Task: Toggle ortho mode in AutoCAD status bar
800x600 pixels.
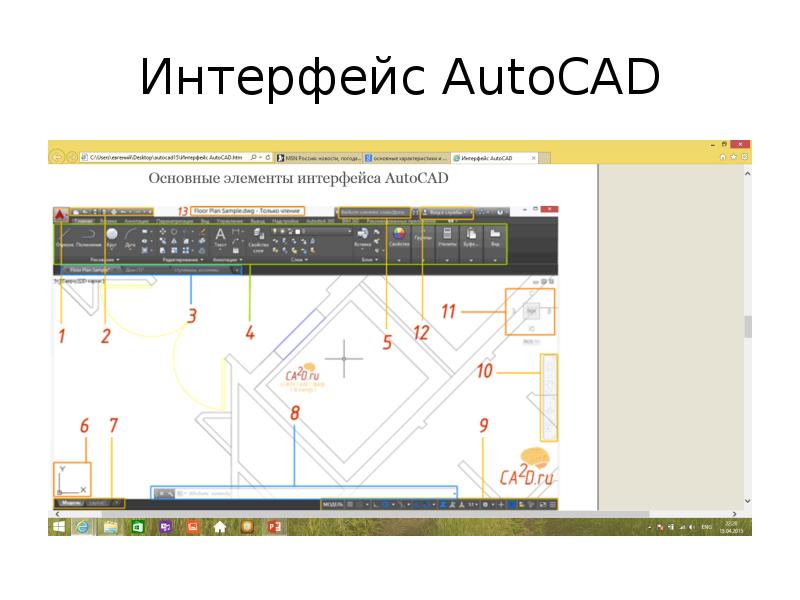Action: [376, 505]
